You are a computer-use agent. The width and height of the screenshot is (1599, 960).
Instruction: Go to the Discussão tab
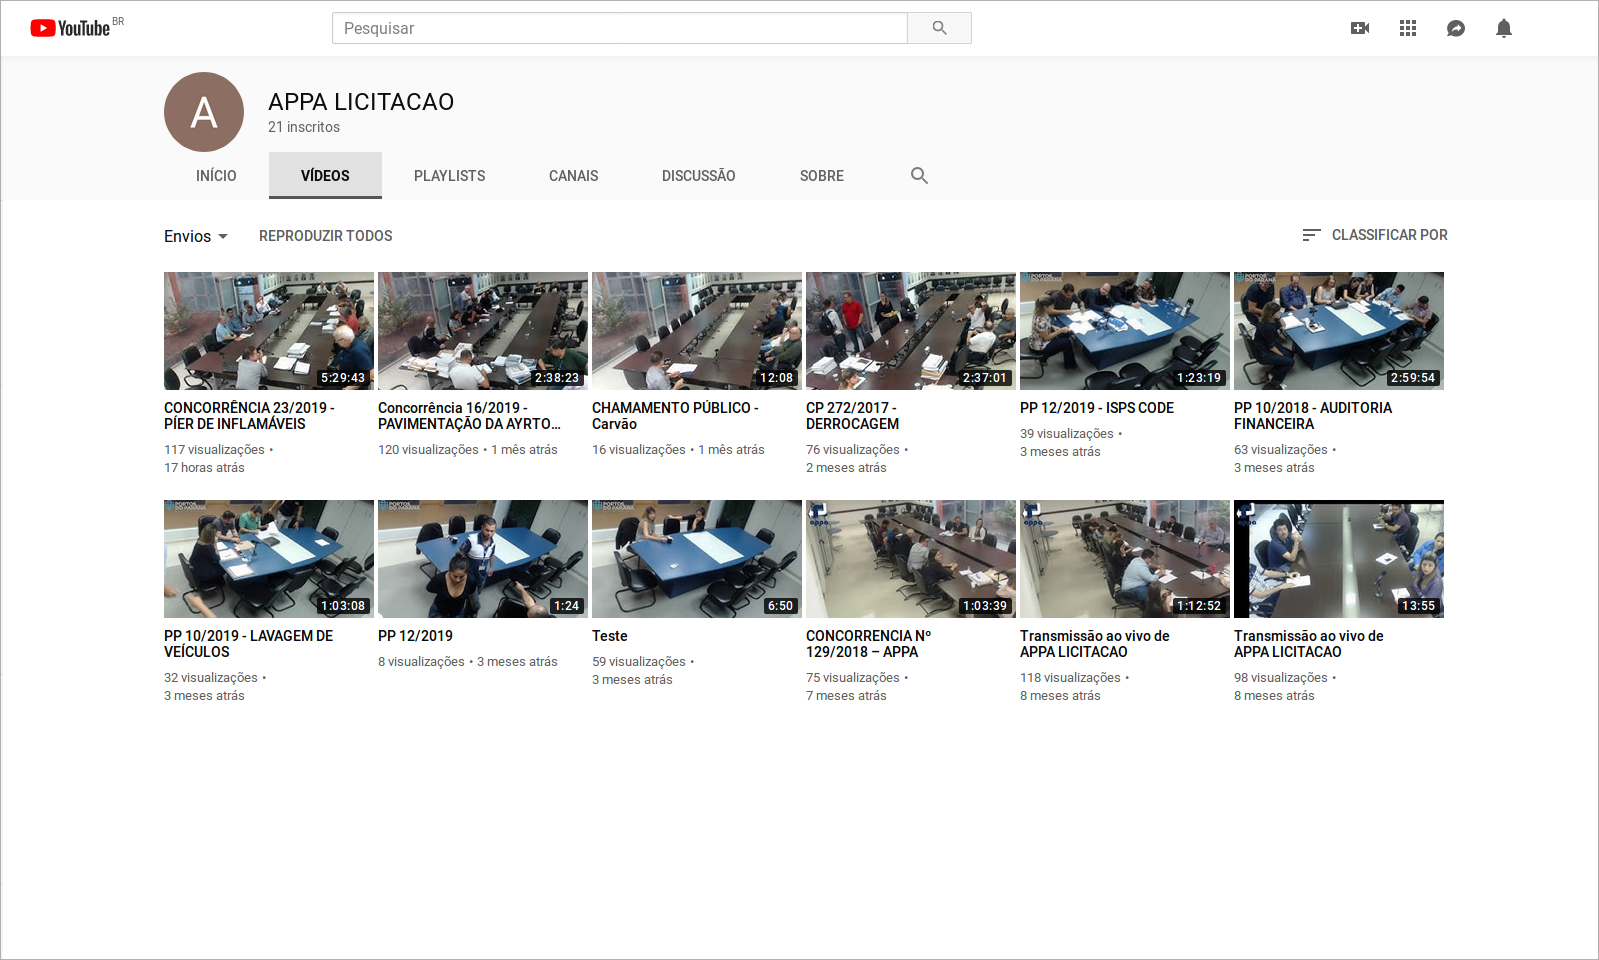pyautogui.click(x=698, y=176)
